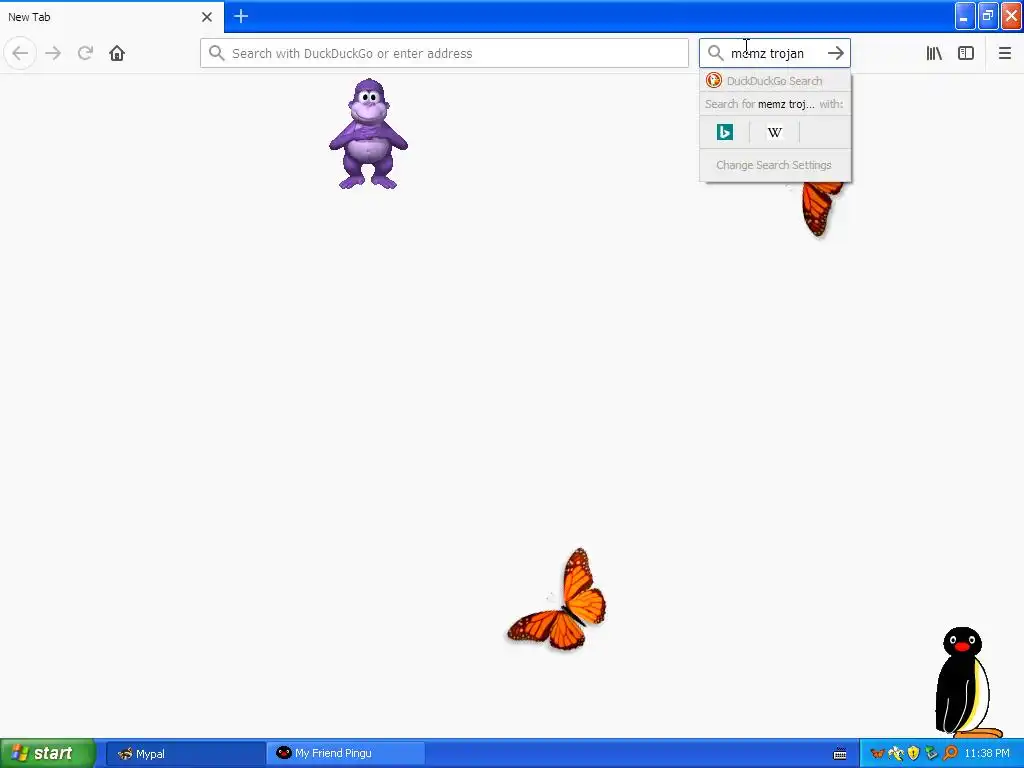Open the yellow security shield tray icon
1024x768 pixels.
(x=914, y=754)
